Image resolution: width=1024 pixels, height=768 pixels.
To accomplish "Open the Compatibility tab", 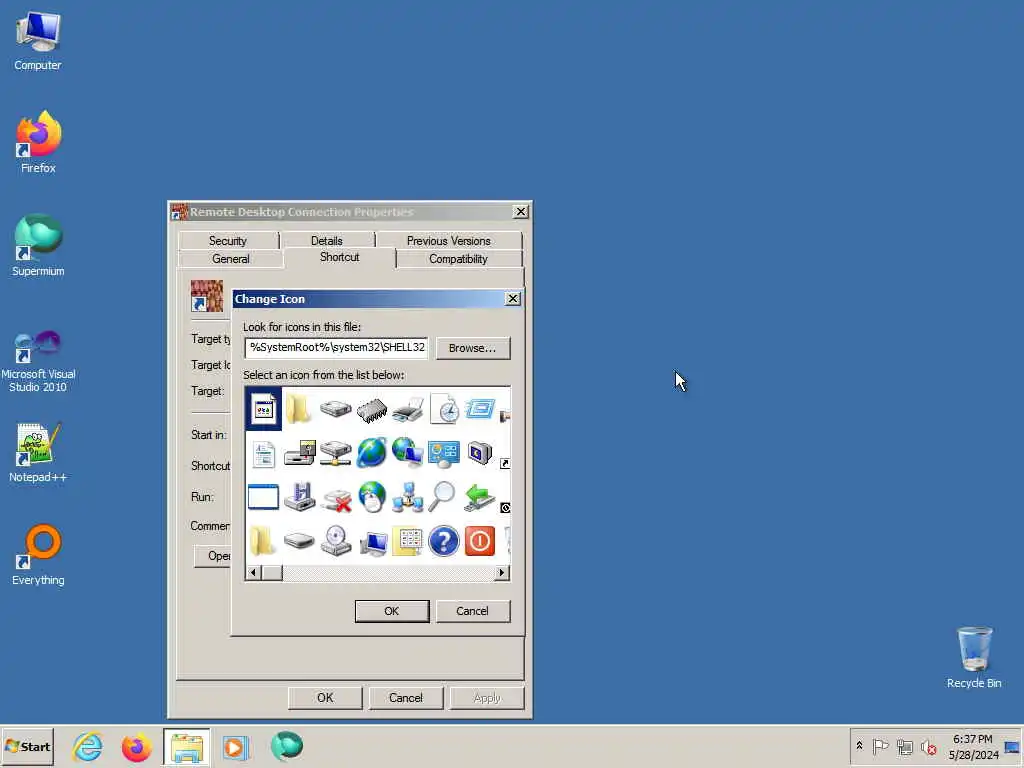I will coord(458,259).
